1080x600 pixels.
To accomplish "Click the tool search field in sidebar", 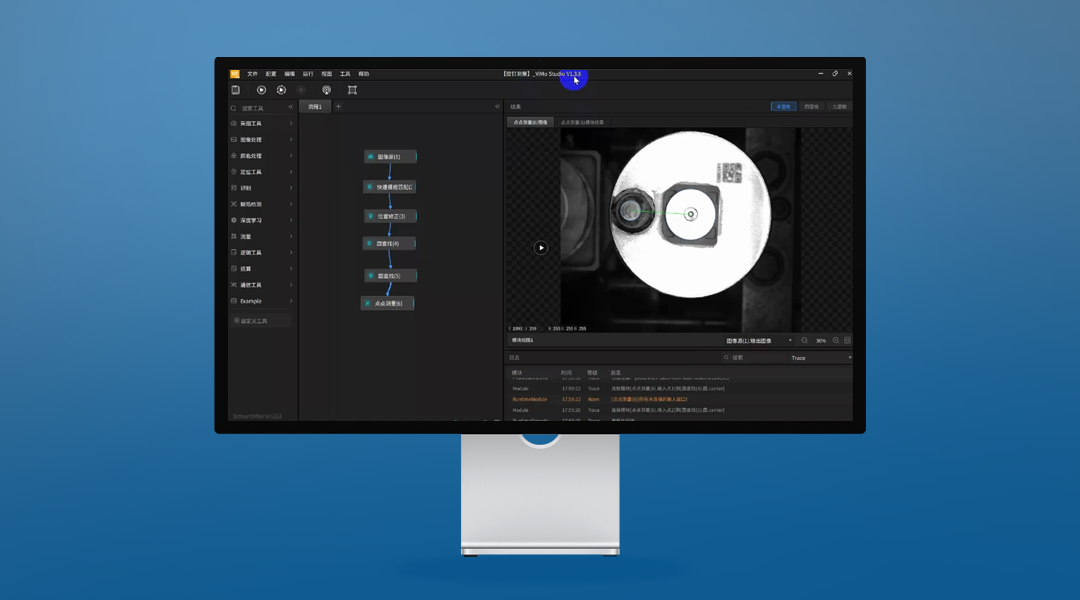I will tap(258, 108).
